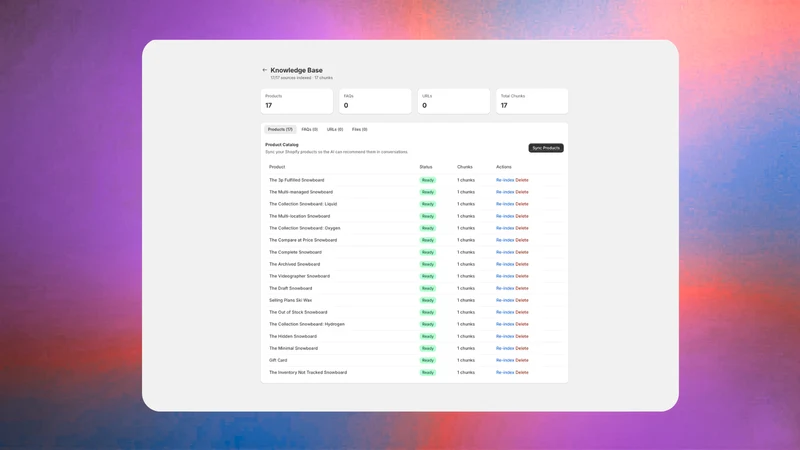
Task: Delete Selling Plans Ski Wax
Action: pos(522,300)
